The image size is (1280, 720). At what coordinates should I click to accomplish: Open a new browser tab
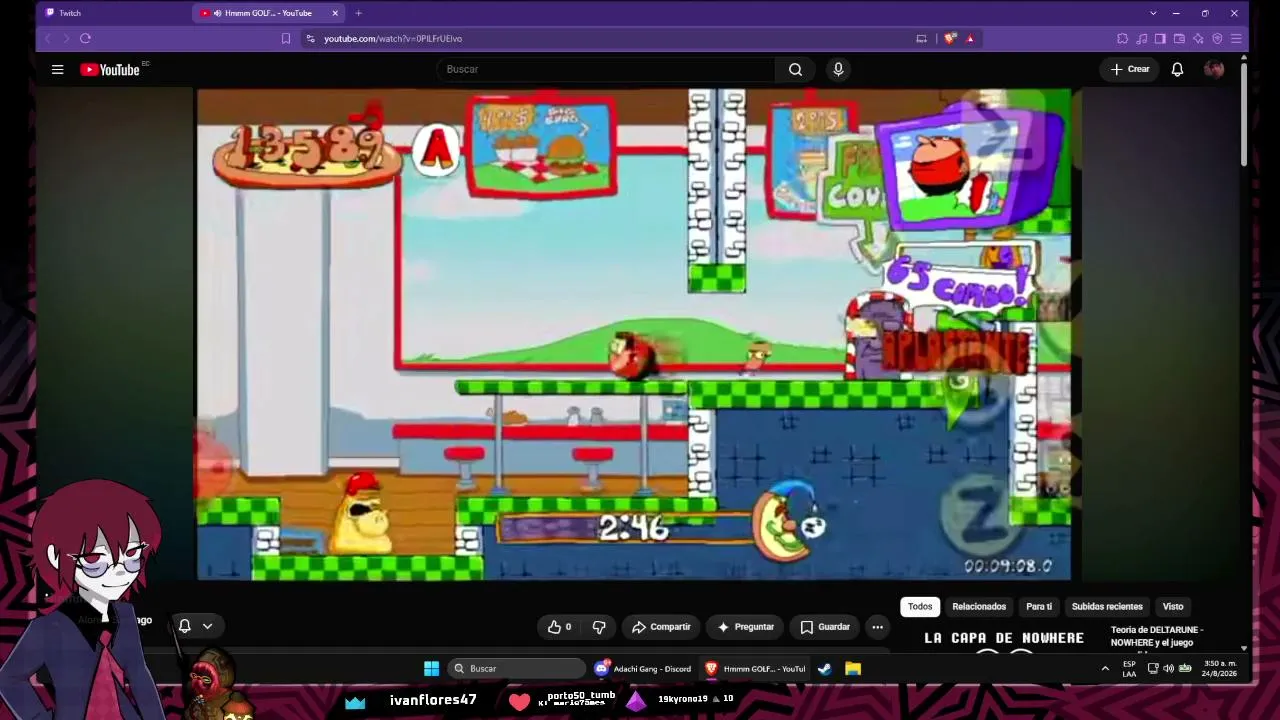point(358,13)
